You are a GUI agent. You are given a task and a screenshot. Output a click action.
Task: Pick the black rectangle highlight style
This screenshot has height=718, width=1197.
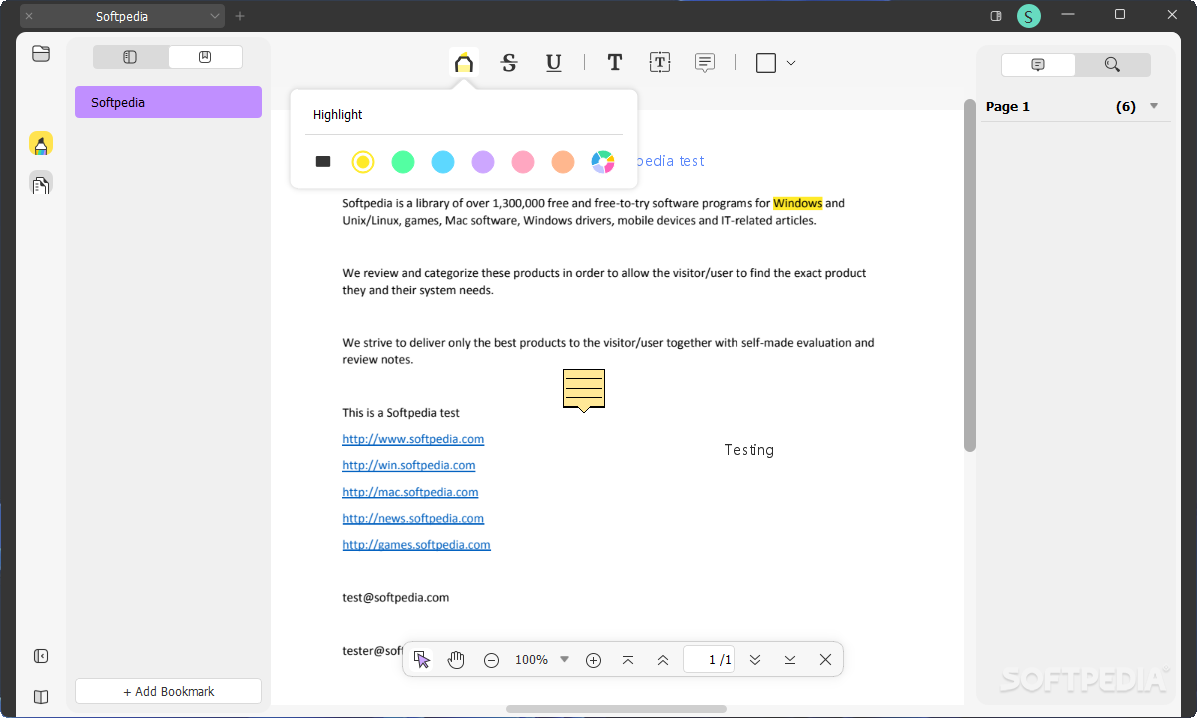[323, 162]
